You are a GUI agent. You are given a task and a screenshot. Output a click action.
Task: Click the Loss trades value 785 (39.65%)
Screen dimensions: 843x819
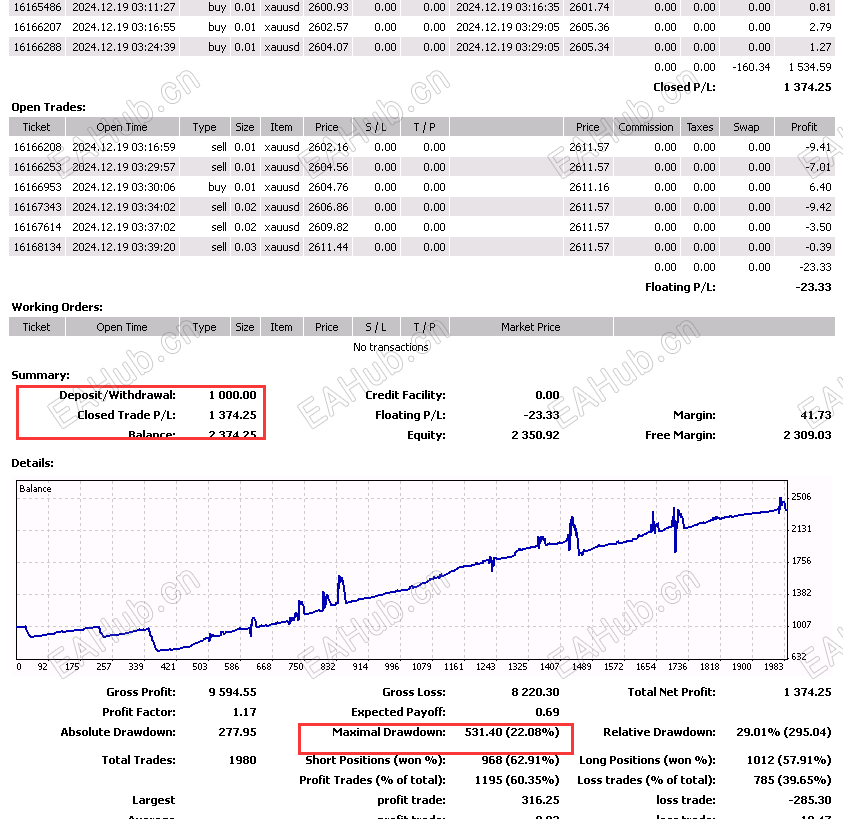pyautogui.click(x=792, y=779)
